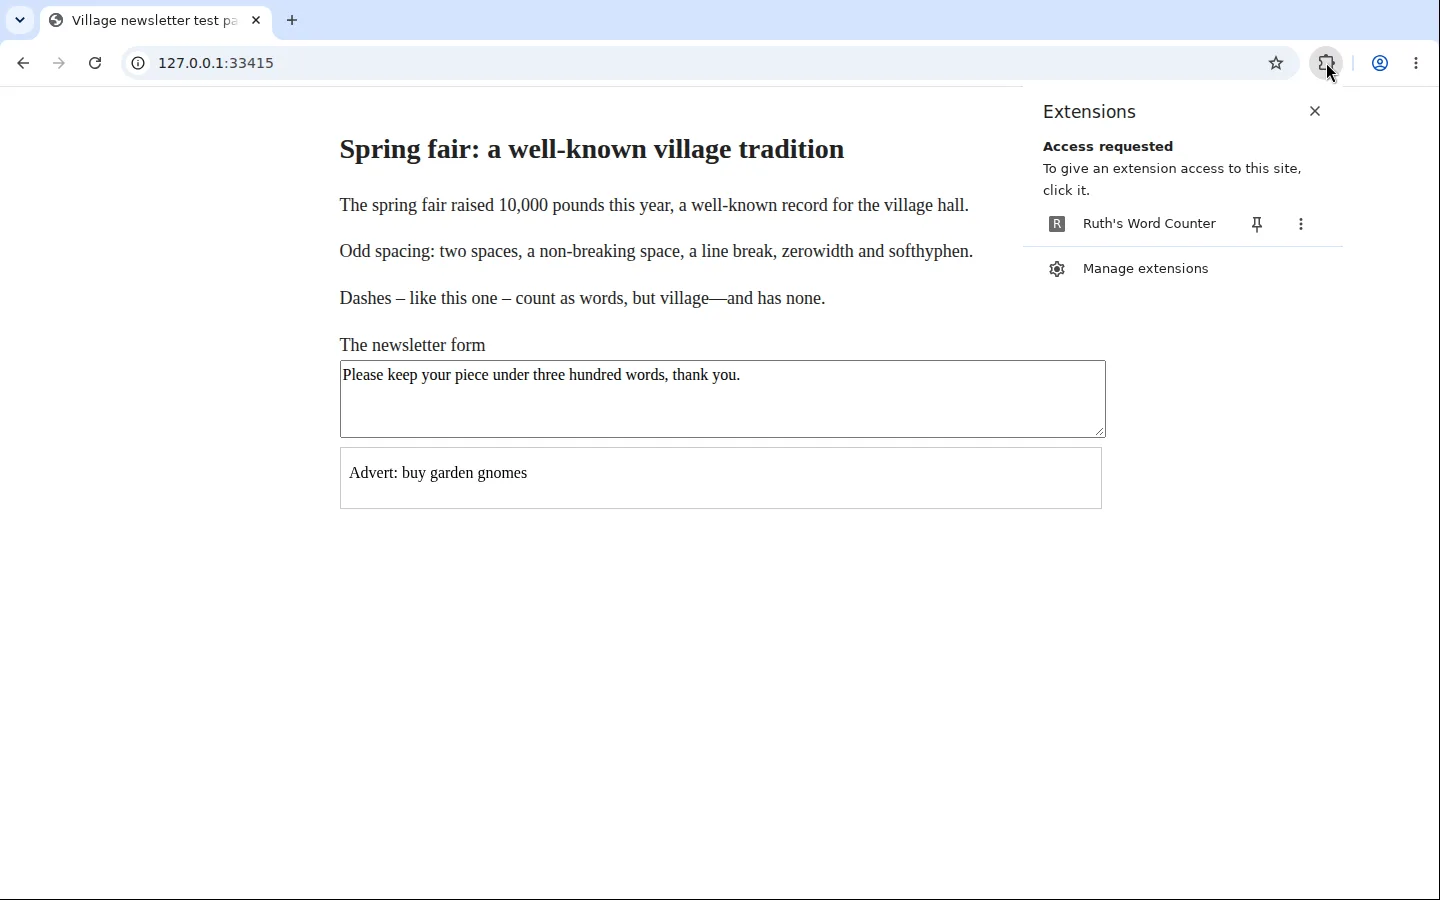The image size is (1440, 900).
Task: Open more options for Ruth's Word Counter
Action: click(1302, 225)
